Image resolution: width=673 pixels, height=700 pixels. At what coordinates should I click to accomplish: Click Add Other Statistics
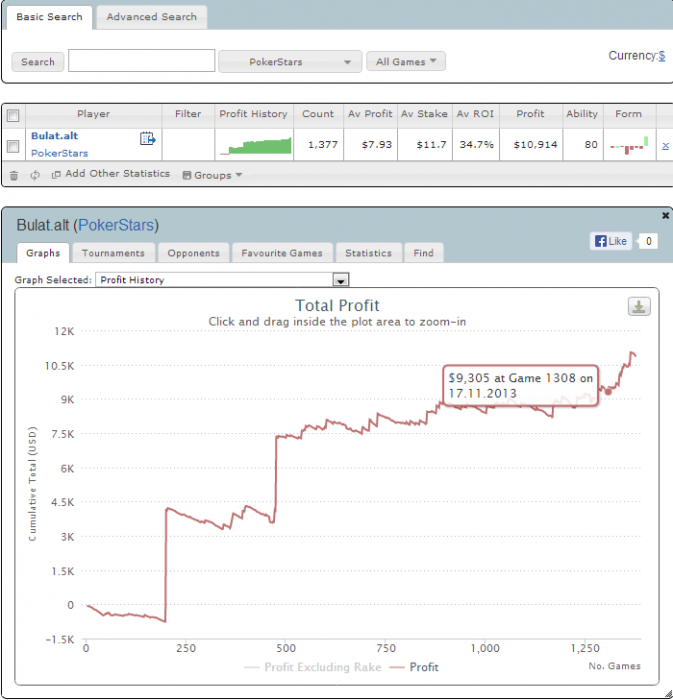(x=111, y=174)
